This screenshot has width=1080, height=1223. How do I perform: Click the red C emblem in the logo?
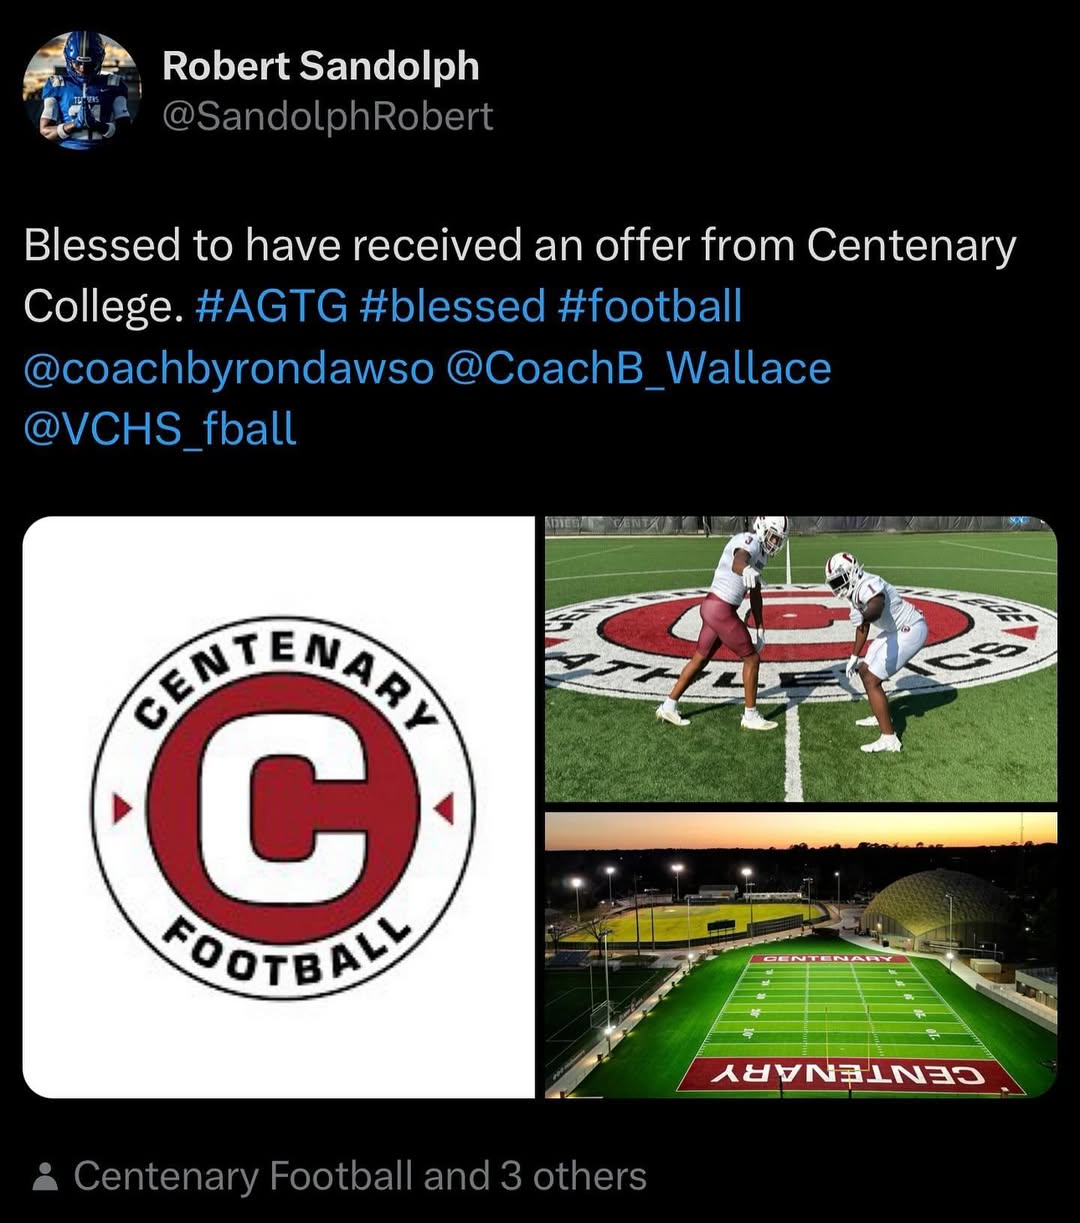(283, 807)
